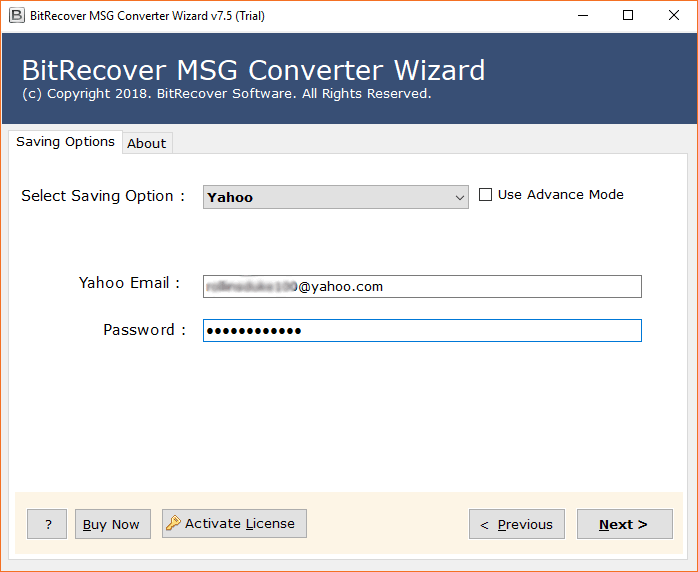This screenshot has width=698, height=572.
Task: Click the BitRecover app icon in title bar
Action: coord(16,16)
